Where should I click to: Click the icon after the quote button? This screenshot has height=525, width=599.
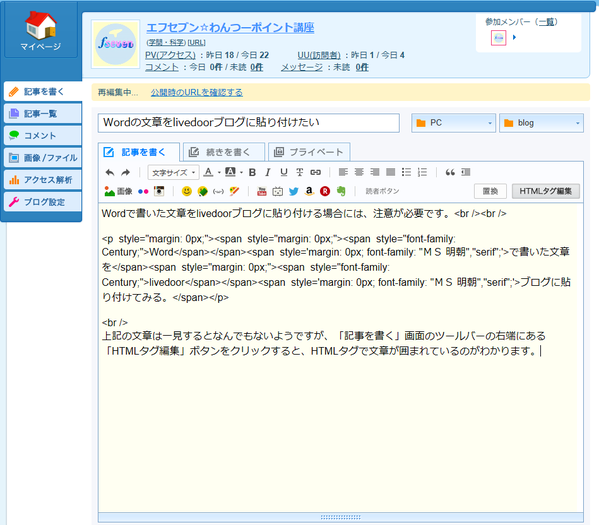[x=466, y=172]
